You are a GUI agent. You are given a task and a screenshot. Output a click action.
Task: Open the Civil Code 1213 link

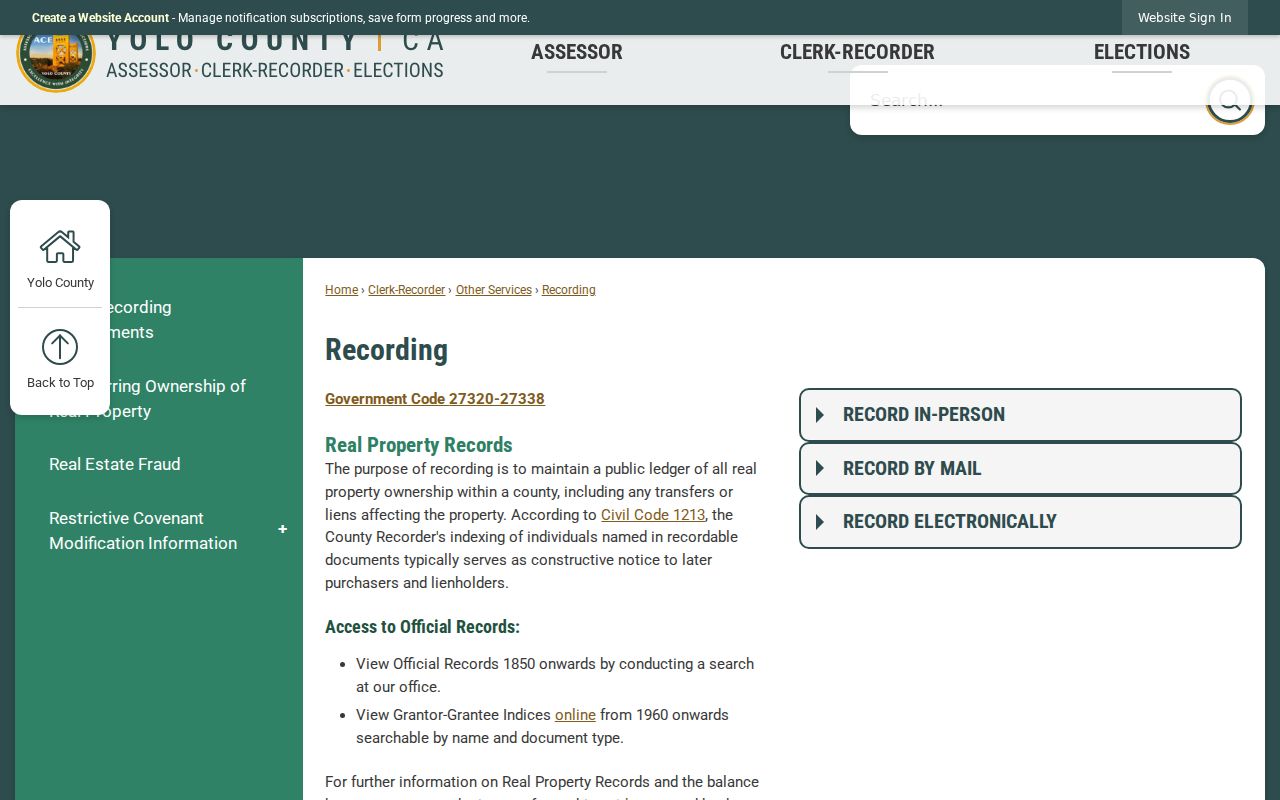point(653,515)
